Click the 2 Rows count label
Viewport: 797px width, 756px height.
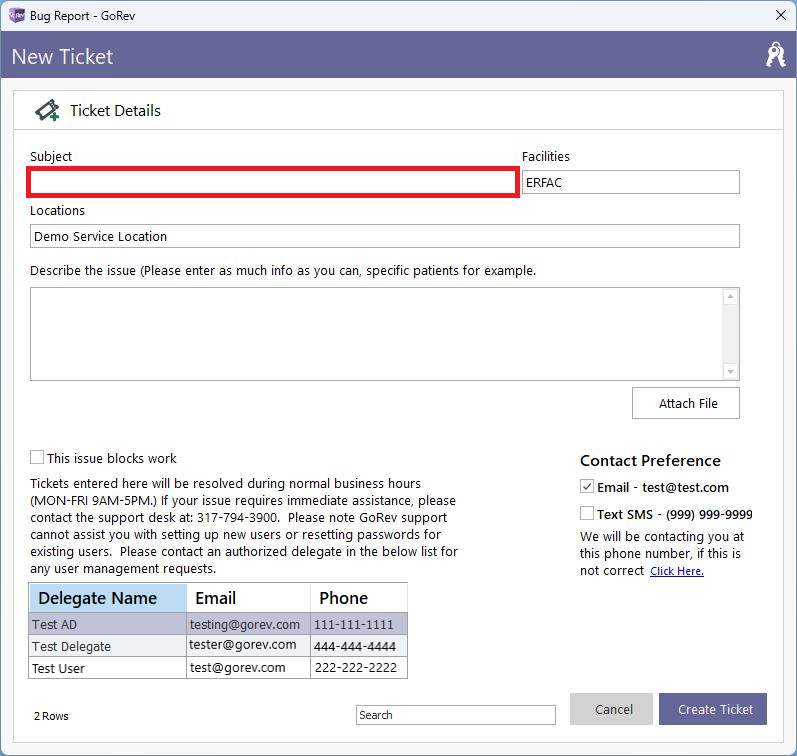coord(51,716)
